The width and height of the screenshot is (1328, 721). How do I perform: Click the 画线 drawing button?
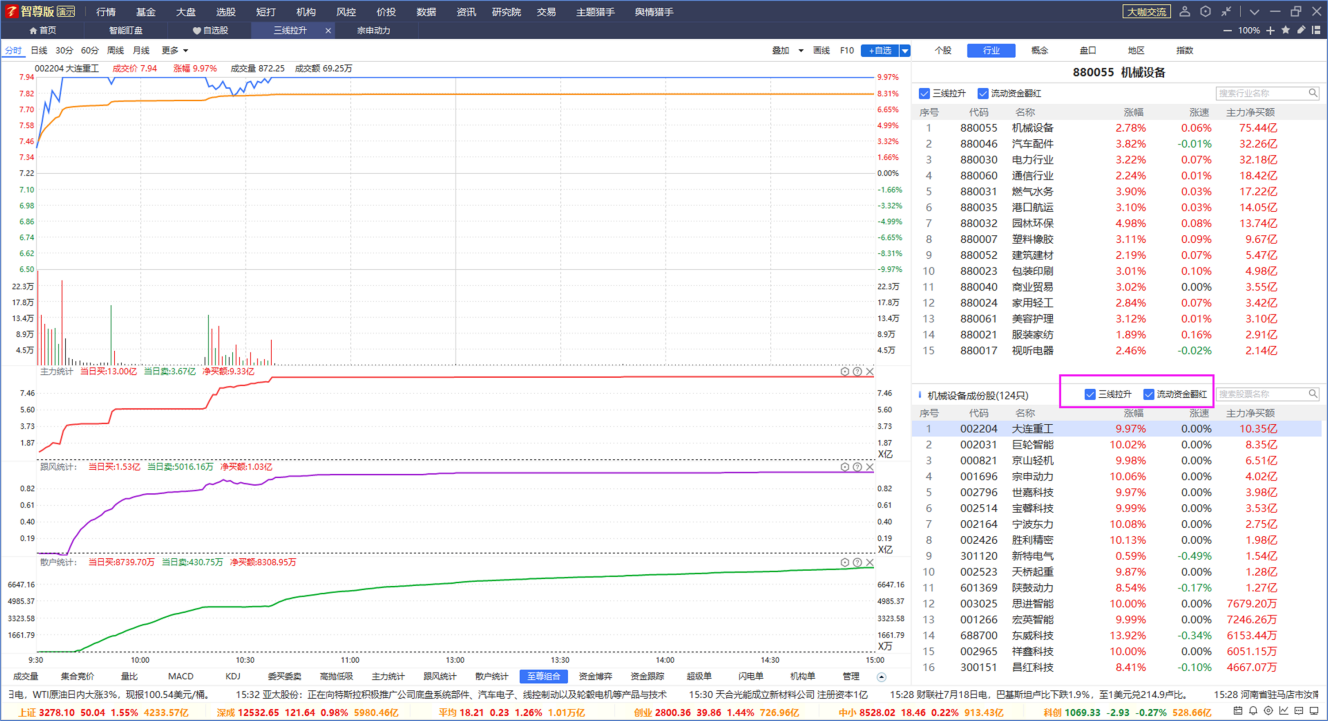(822, 50)
